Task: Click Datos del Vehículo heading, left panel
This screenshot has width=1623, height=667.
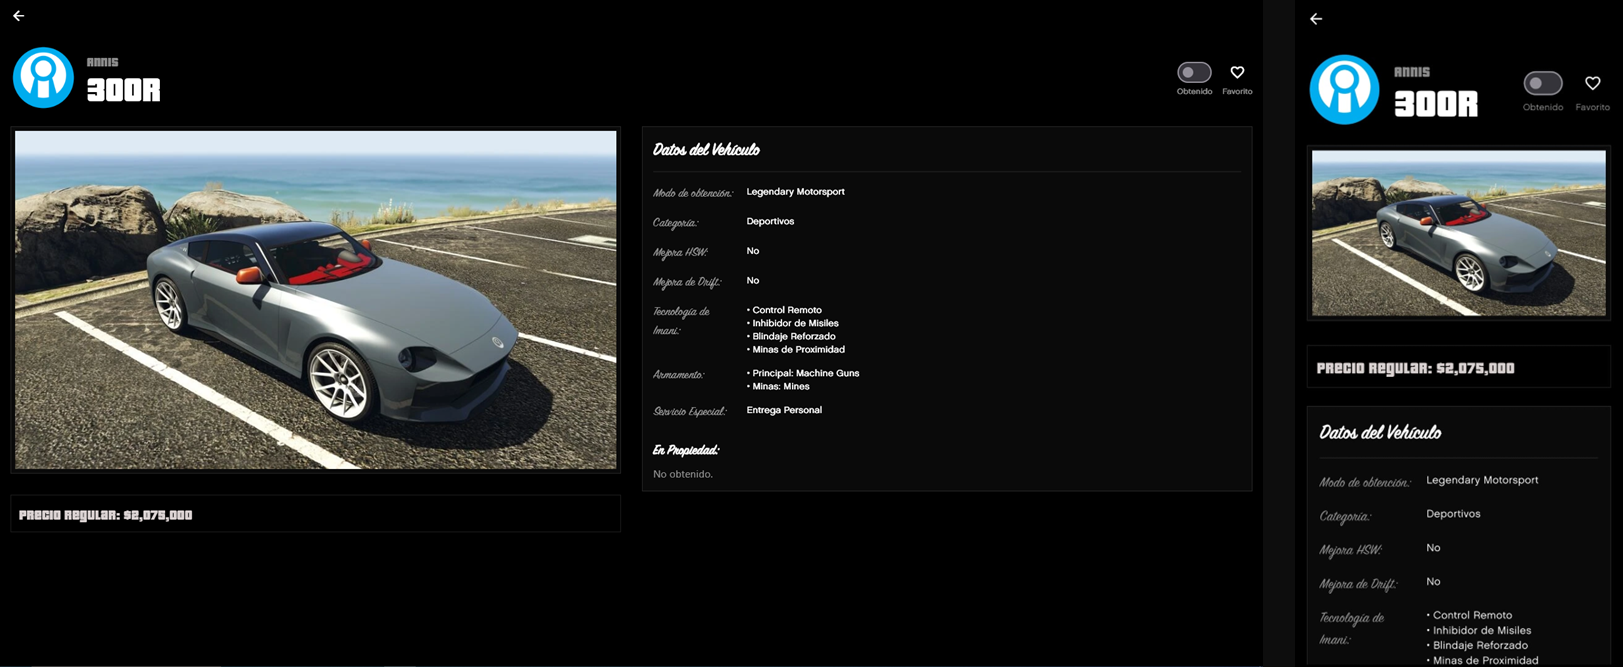Action: pyautogui.click(x=706, y=150)
